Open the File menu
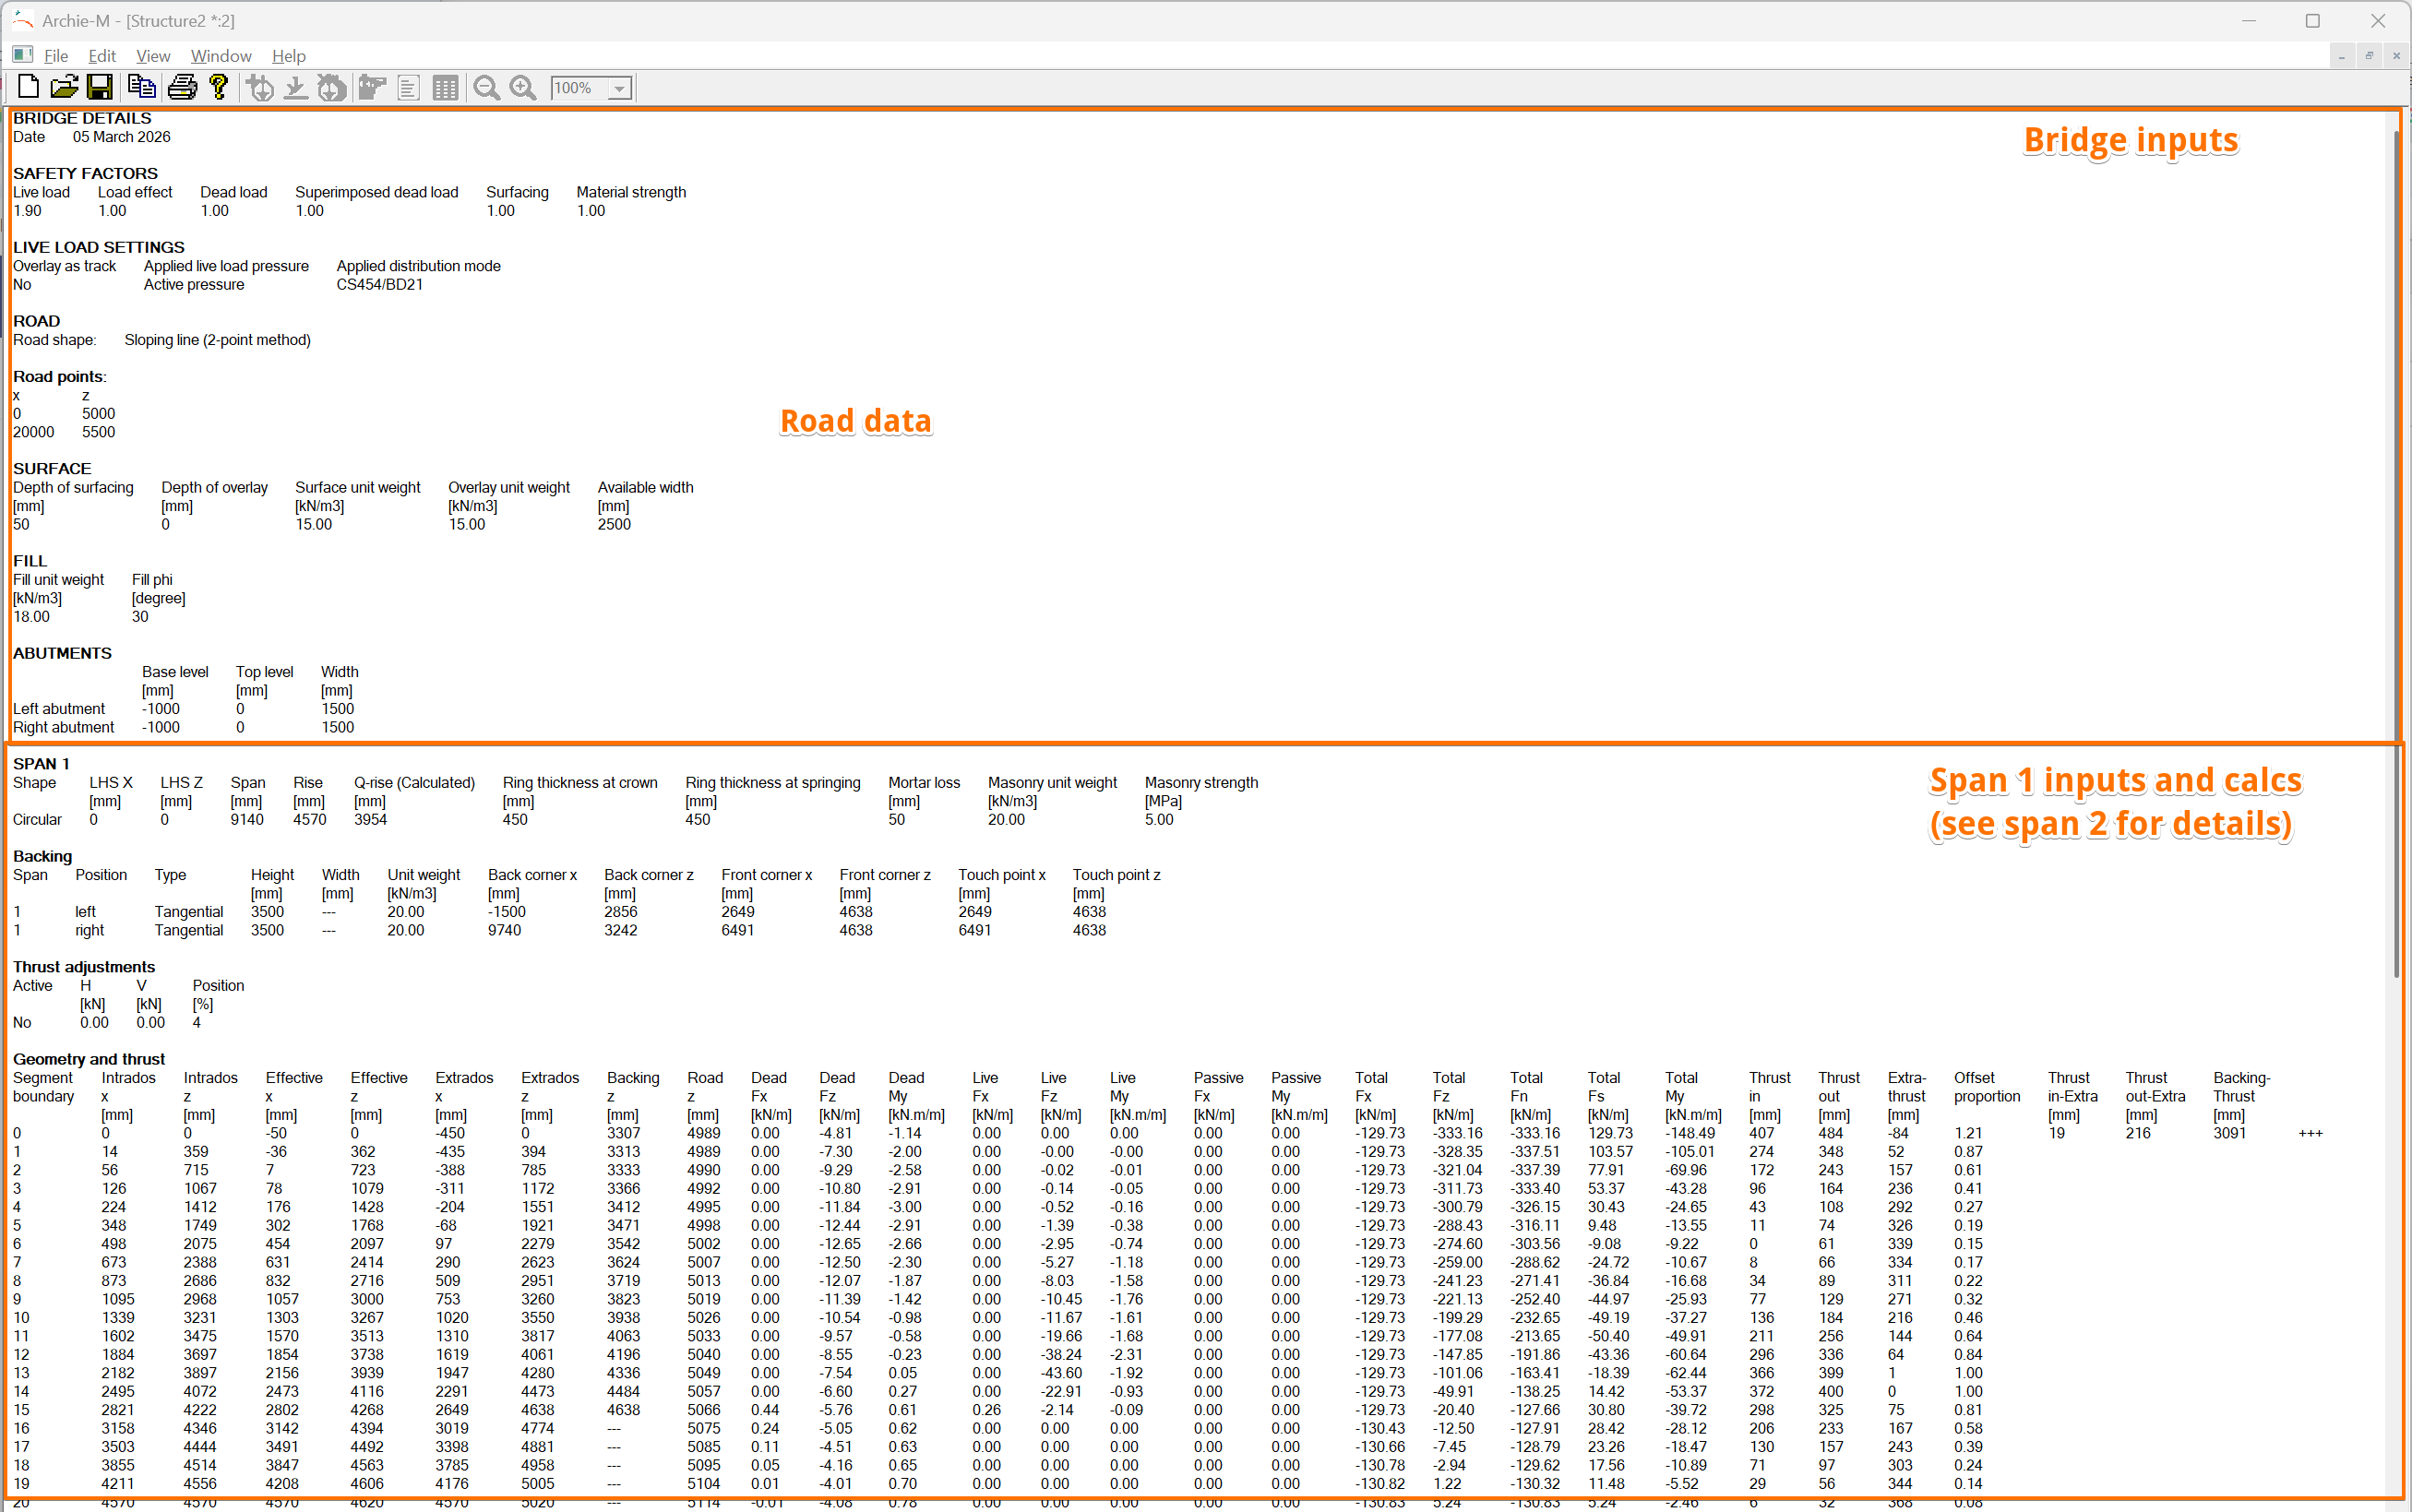The width and height of the screenshot is (2412, 1512). (56, 56)
